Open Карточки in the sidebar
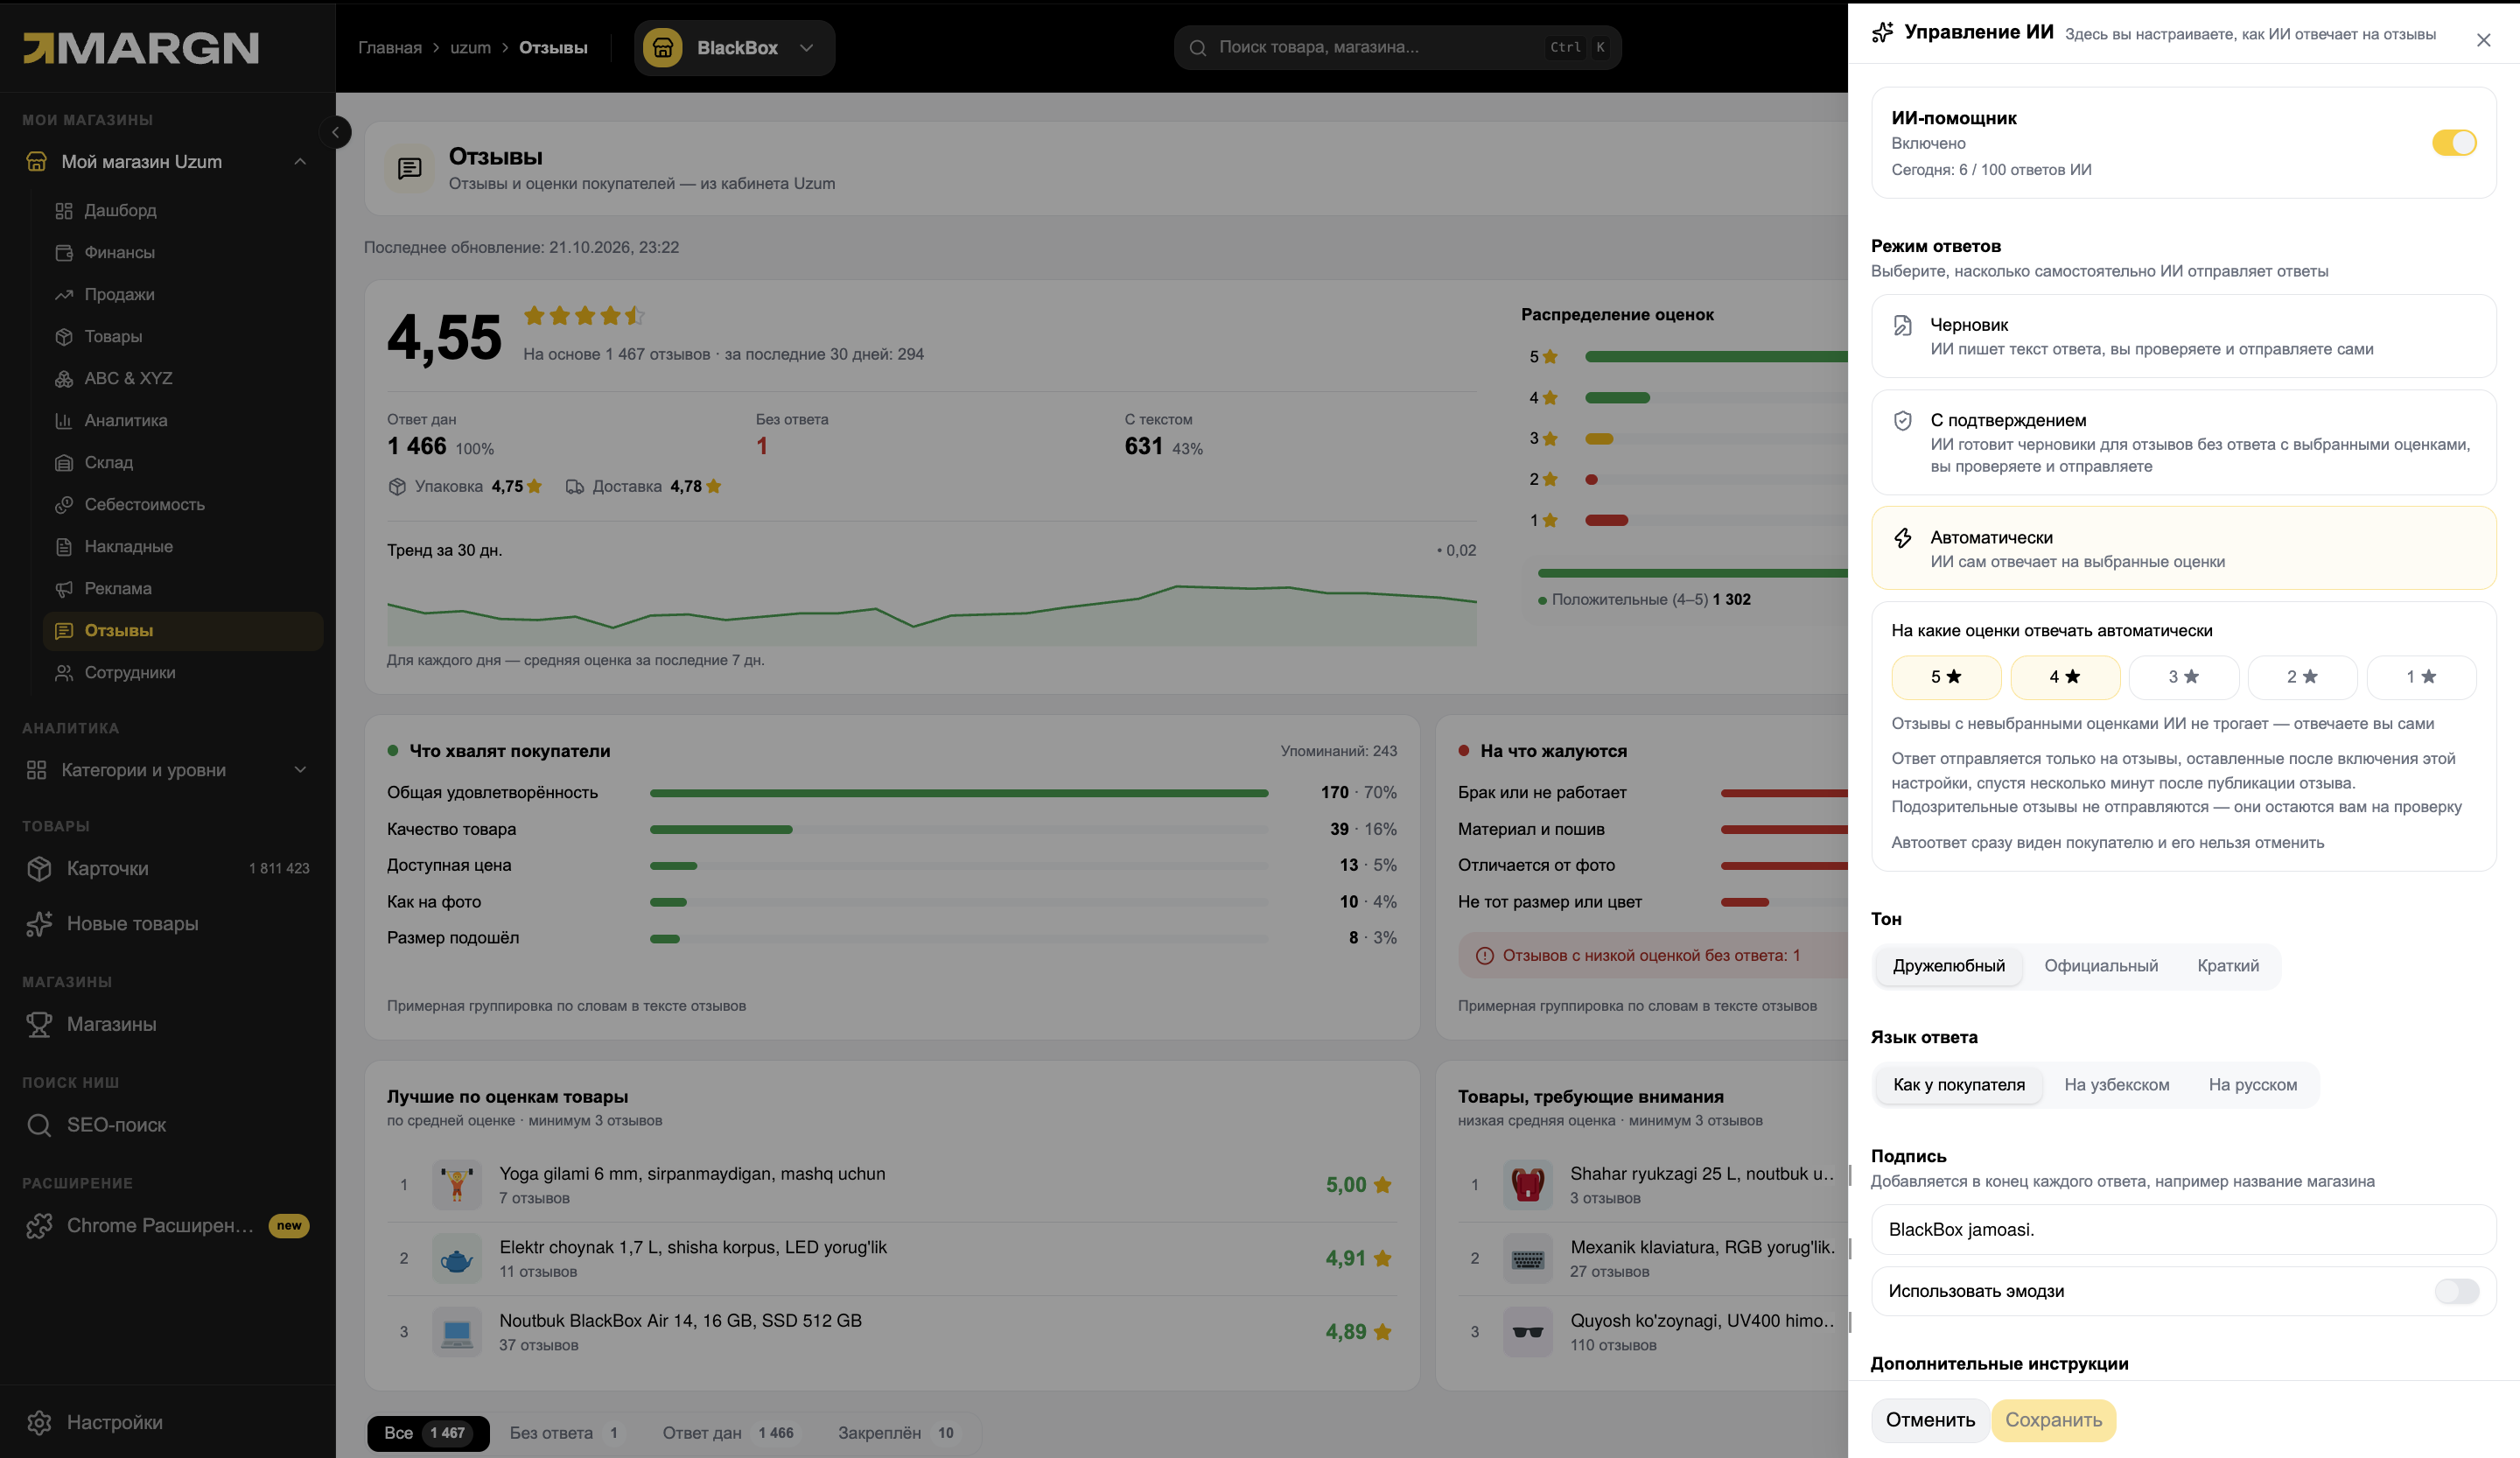Viewport: 2520px width, 1458px height. [167, 868]
